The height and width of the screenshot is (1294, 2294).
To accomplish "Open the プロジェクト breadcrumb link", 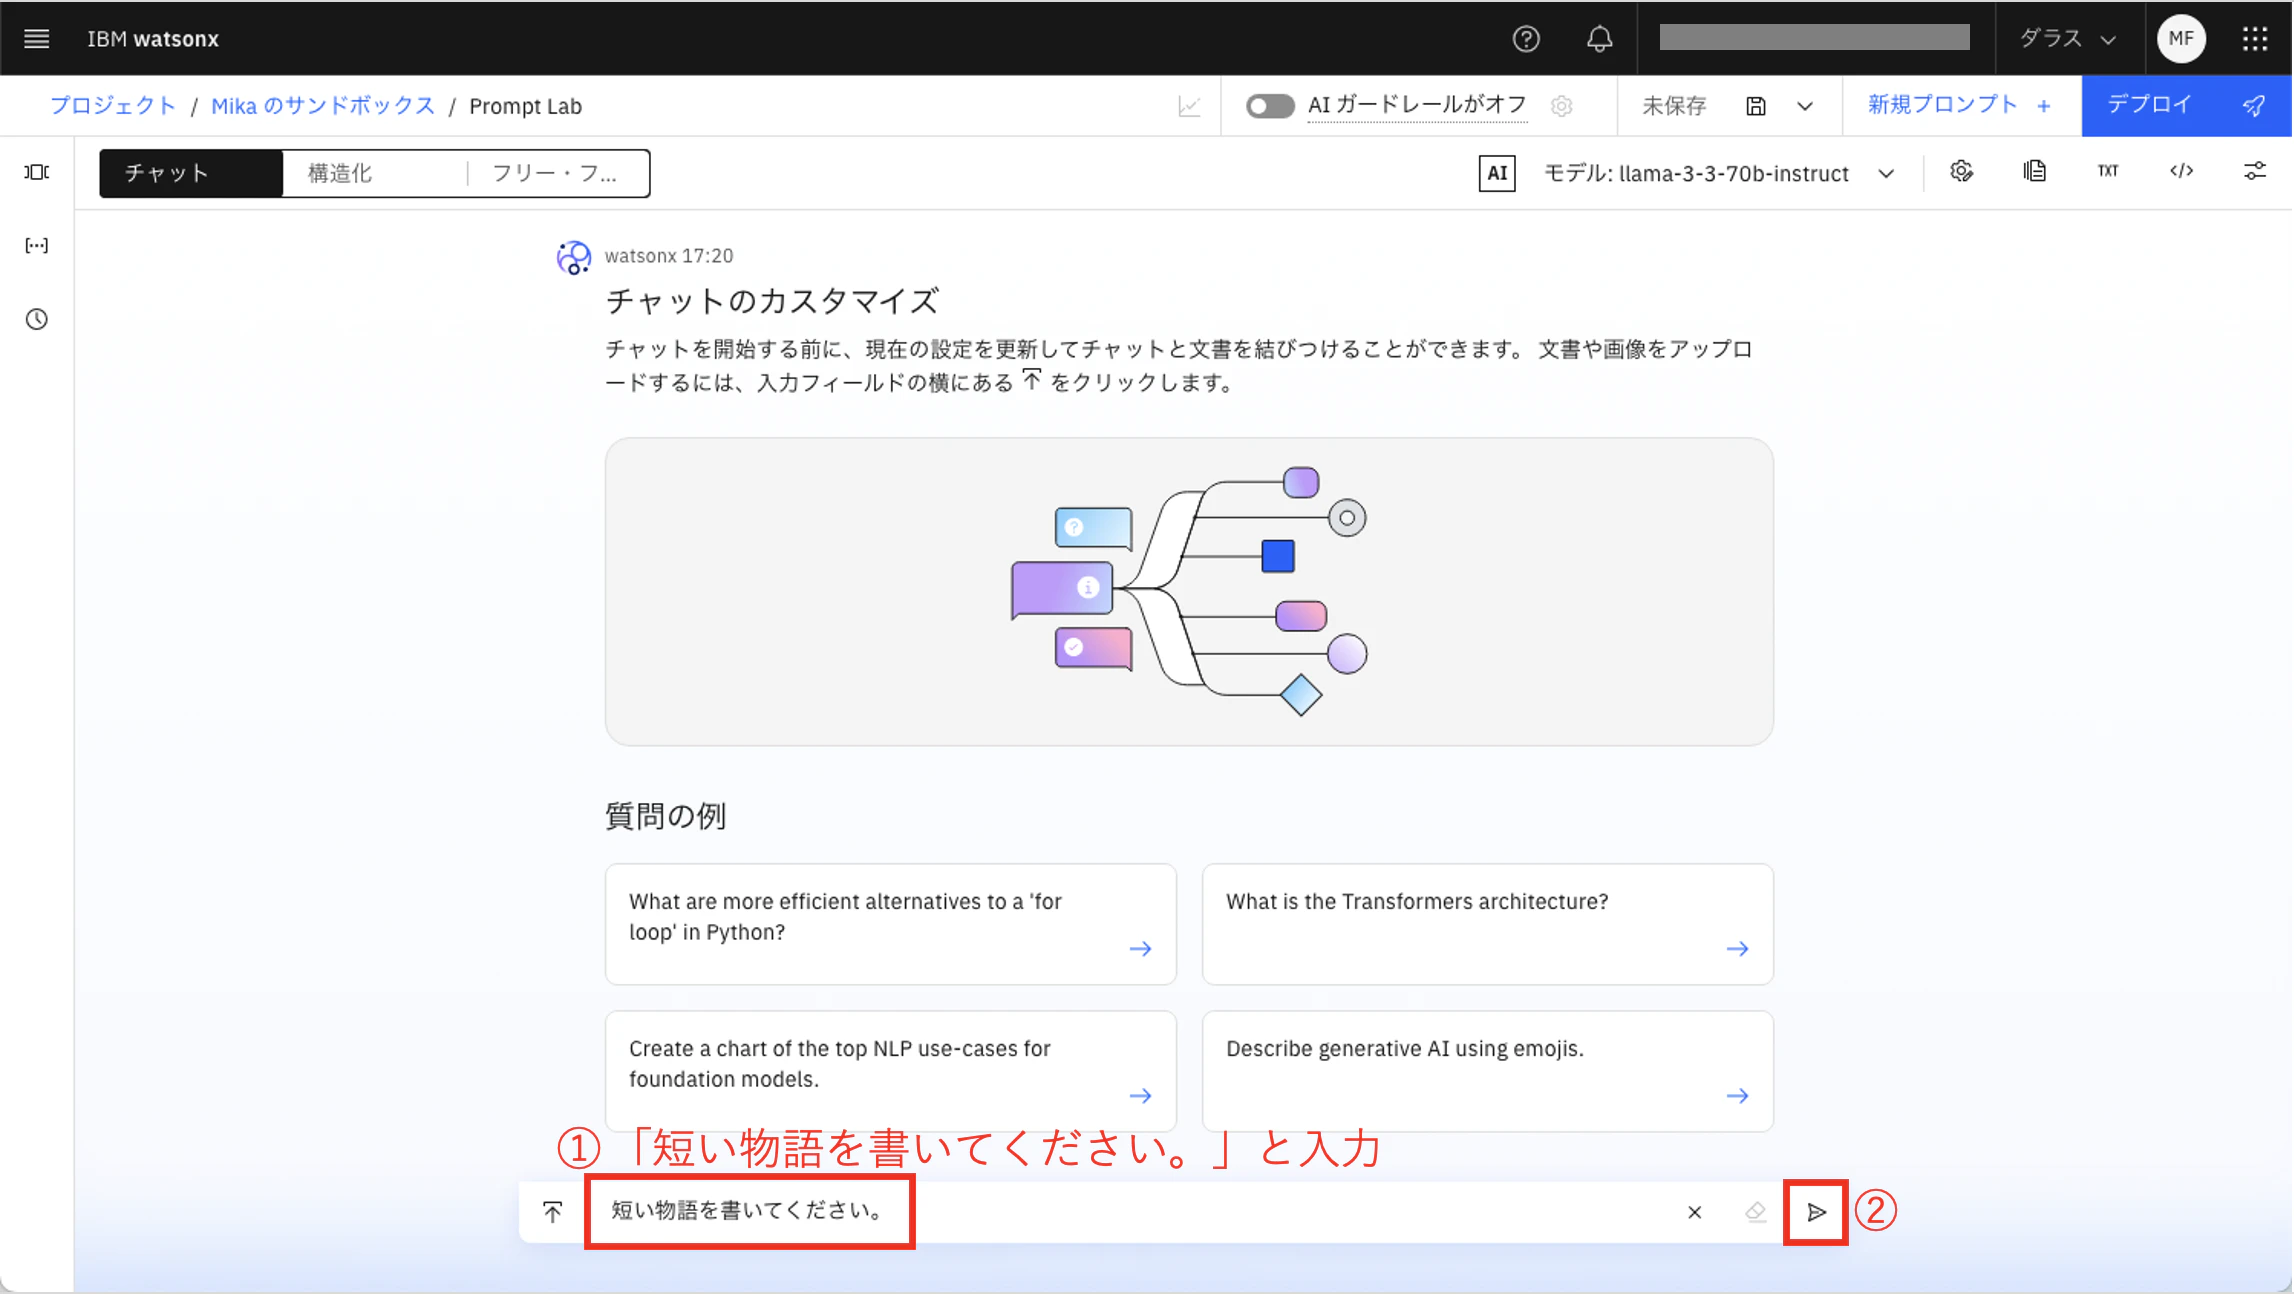I will [113, 105].
